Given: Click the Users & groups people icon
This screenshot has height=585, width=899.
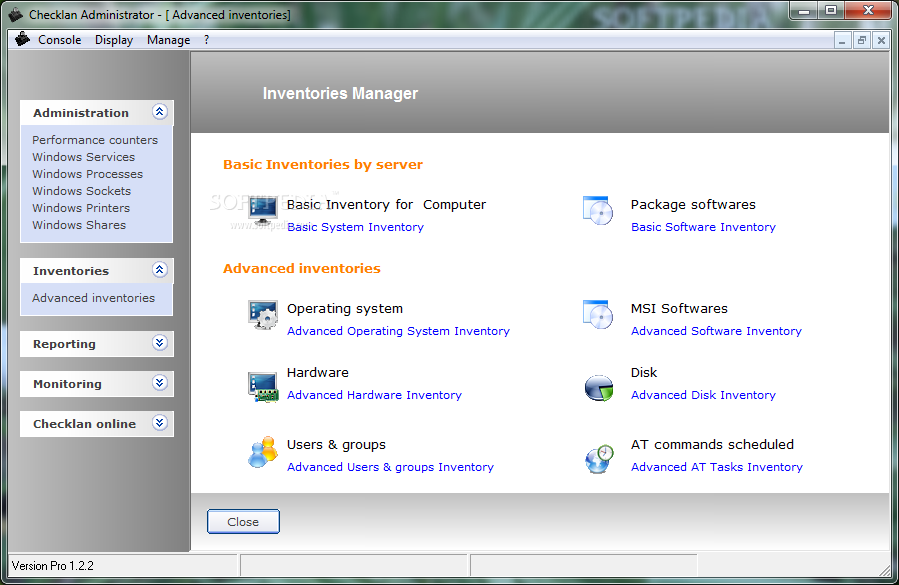Looking at the screenshot, I should (263, 452).
